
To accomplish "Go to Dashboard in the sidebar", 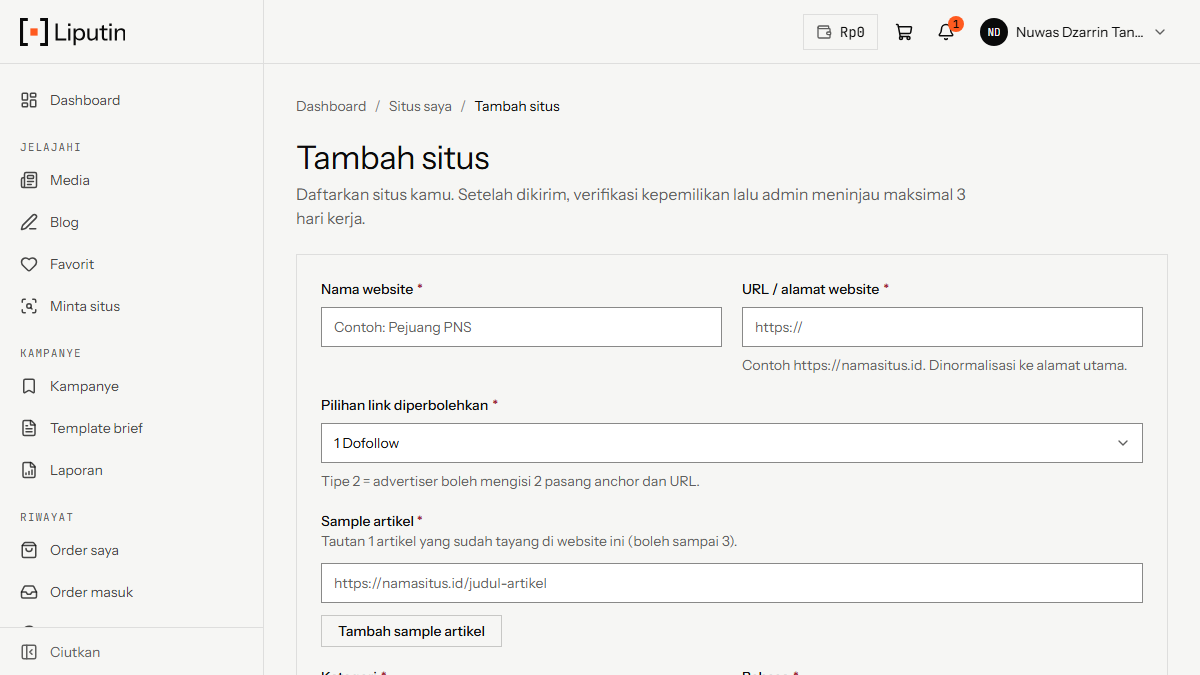I will 131,100.
